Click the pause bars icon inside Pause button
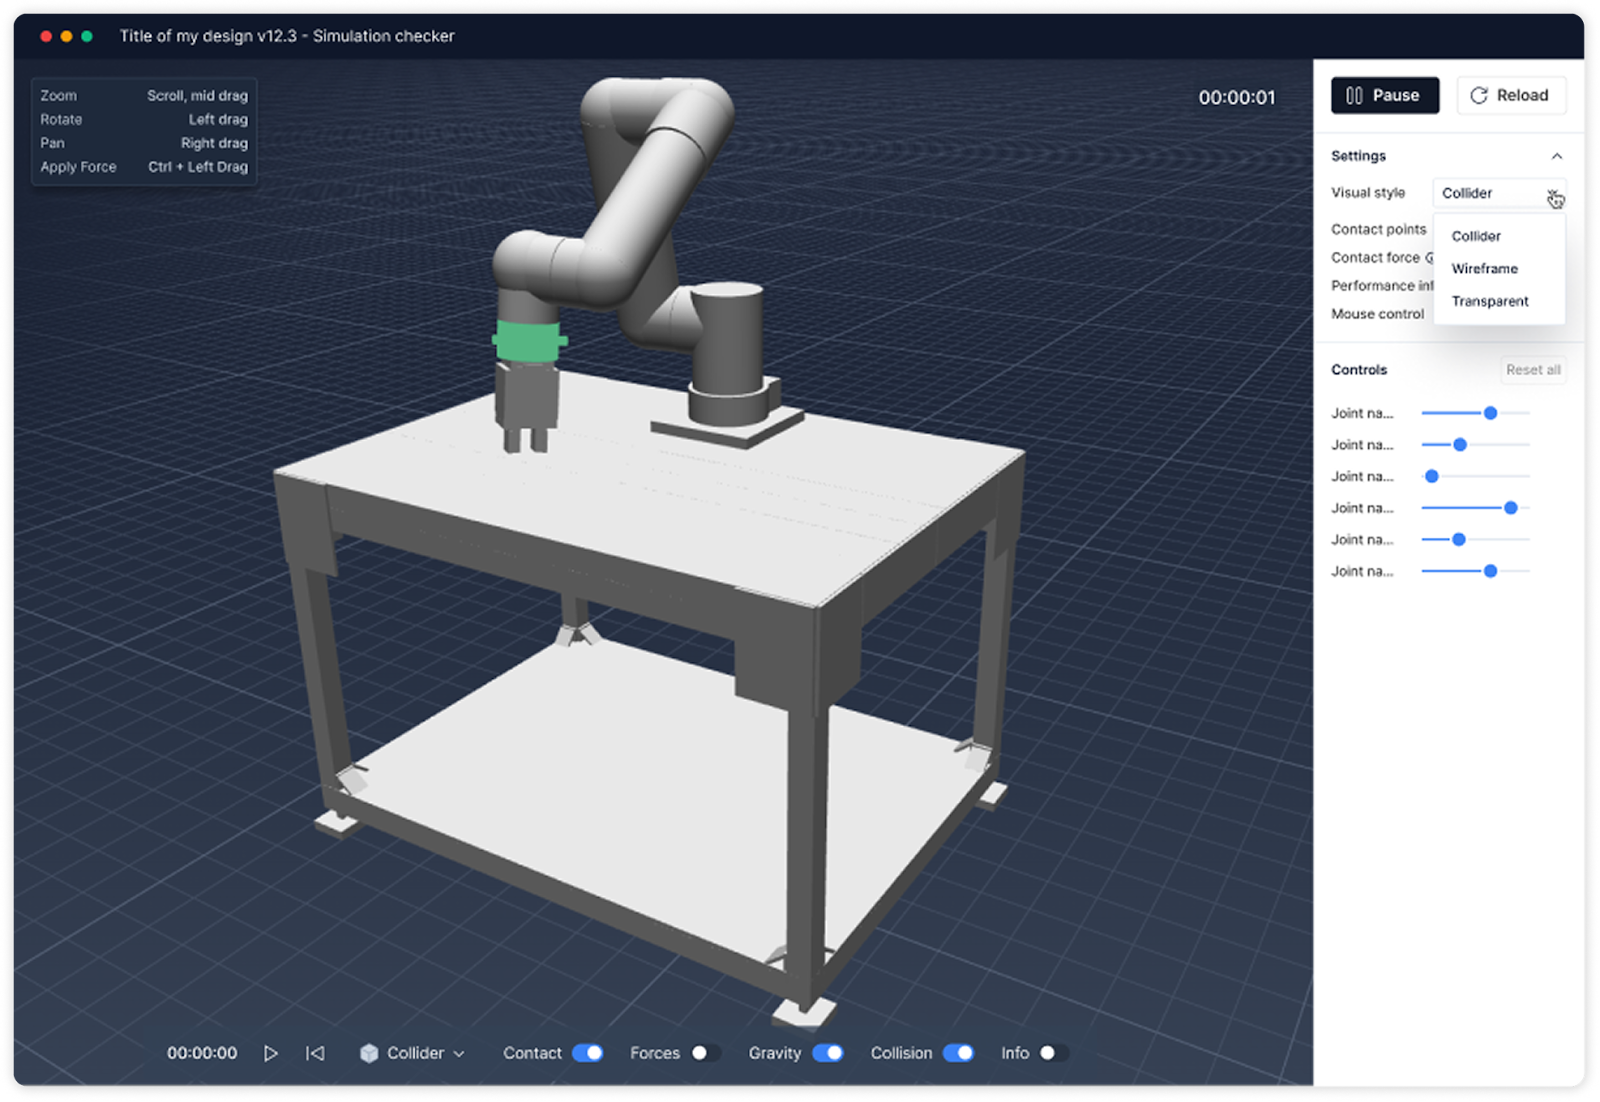This screenshot has height=1102, width=1600. pyautogui.click(x=1356, y=95)
